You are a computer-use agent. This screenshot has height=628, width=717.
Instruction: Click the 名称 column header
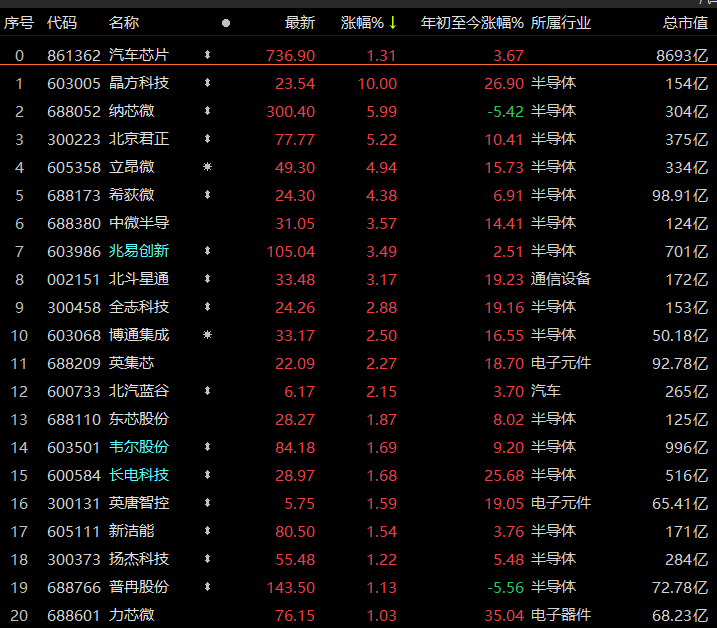click(124, 22)
